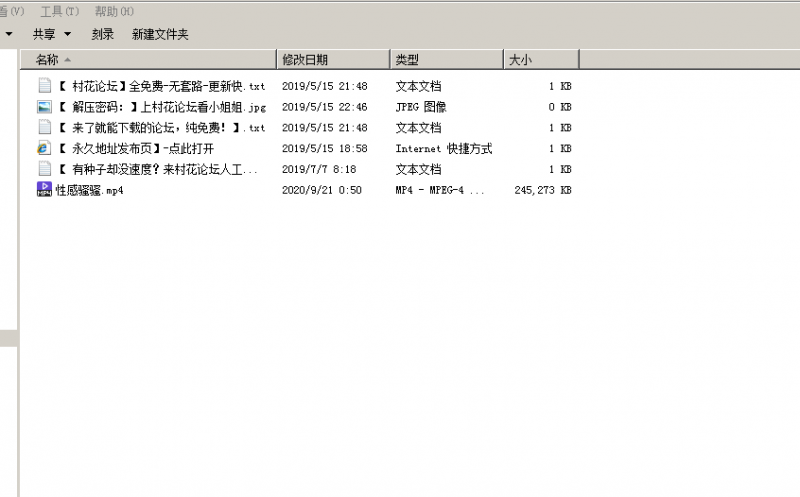The image size is (800, 497).
Task: Click the Internet shortcut icon for 永久地址发布页
Action: click(44, 148)
